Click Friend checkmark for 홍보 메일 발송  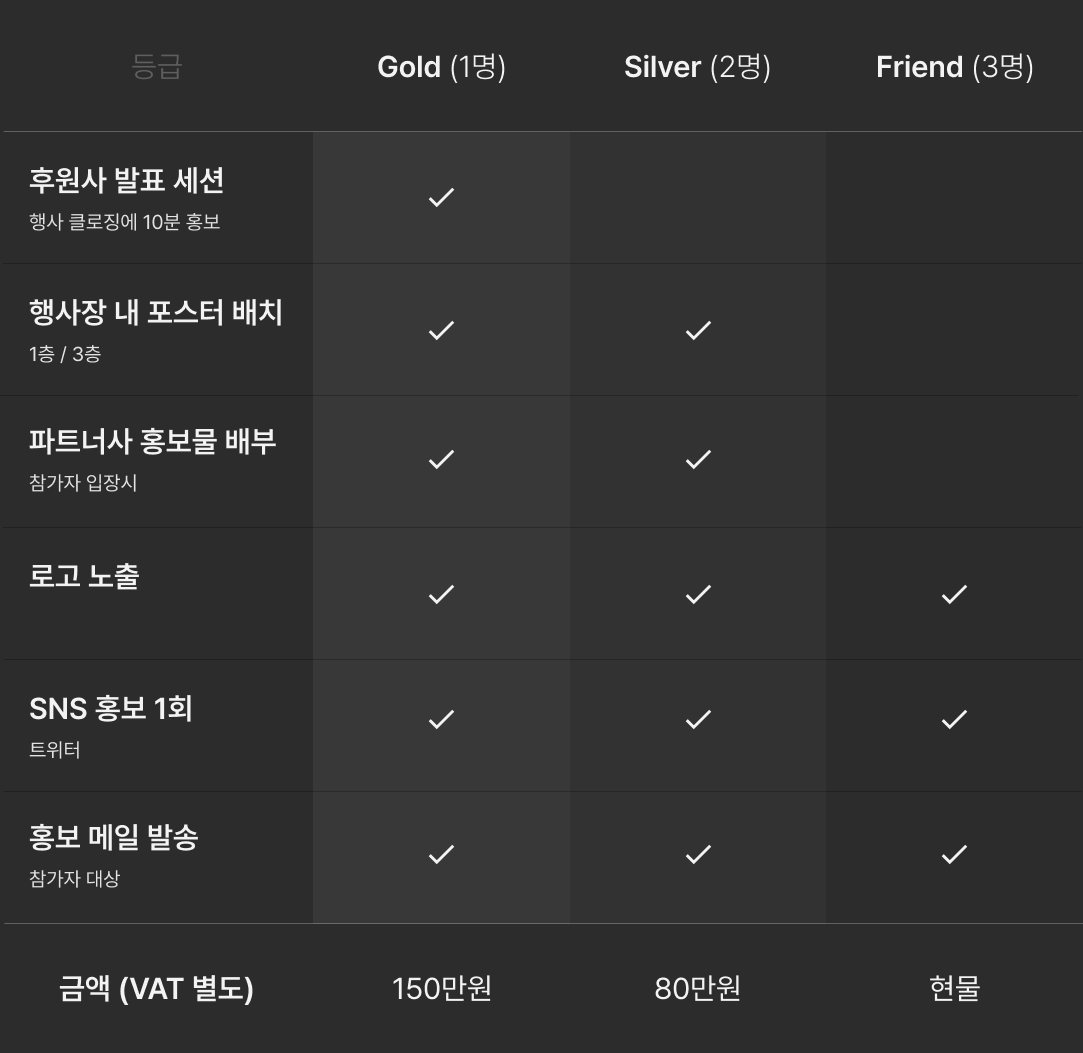point(954,854)
